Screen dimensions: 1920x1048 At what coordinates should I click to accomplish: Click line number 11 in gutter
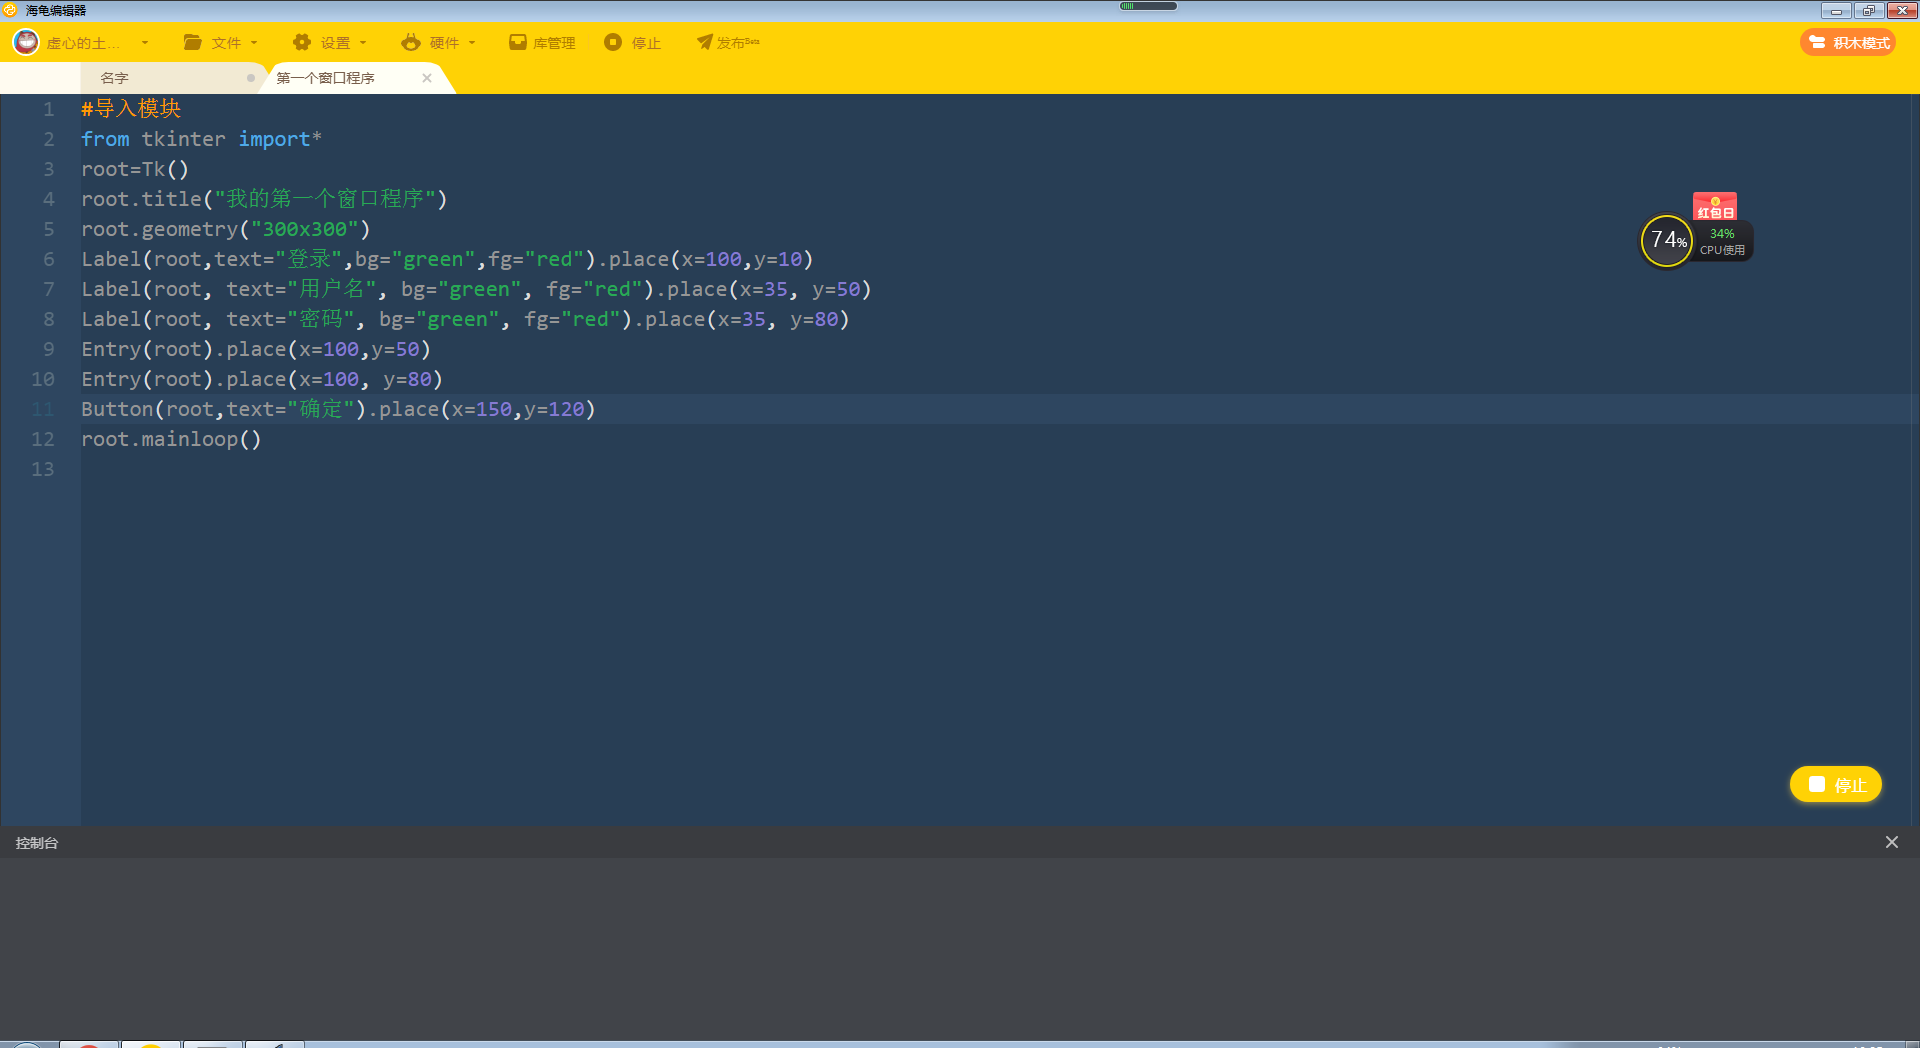(43, 409)
